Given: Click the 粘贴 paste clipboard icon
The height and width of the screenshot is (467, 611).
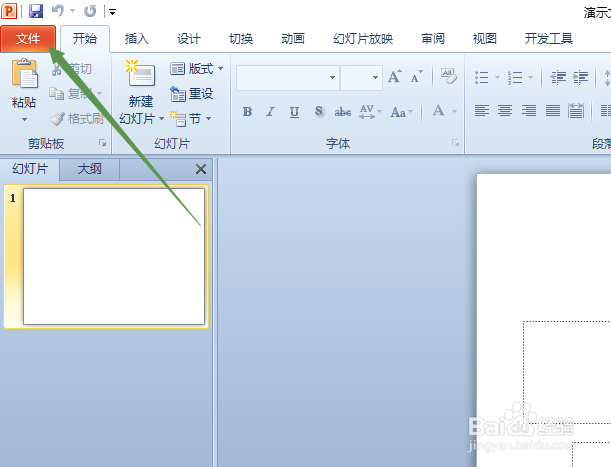Looking at the screenshot, I should click(x=25, y=73).
